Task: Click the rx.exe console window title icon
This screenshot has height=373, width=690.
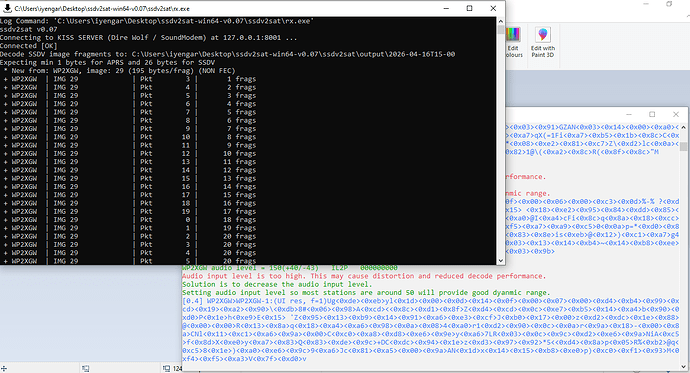Action: (7, 8)
